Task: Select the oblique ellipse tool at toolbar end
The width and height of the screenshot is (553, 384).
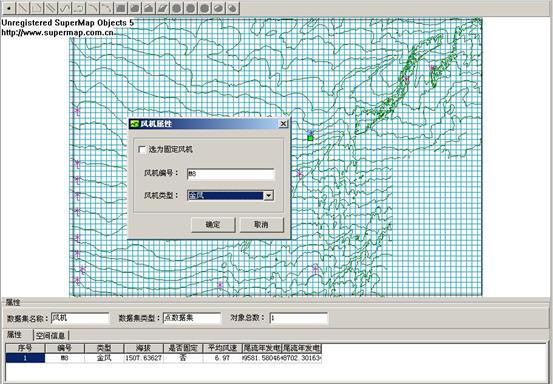Action: 232,8
